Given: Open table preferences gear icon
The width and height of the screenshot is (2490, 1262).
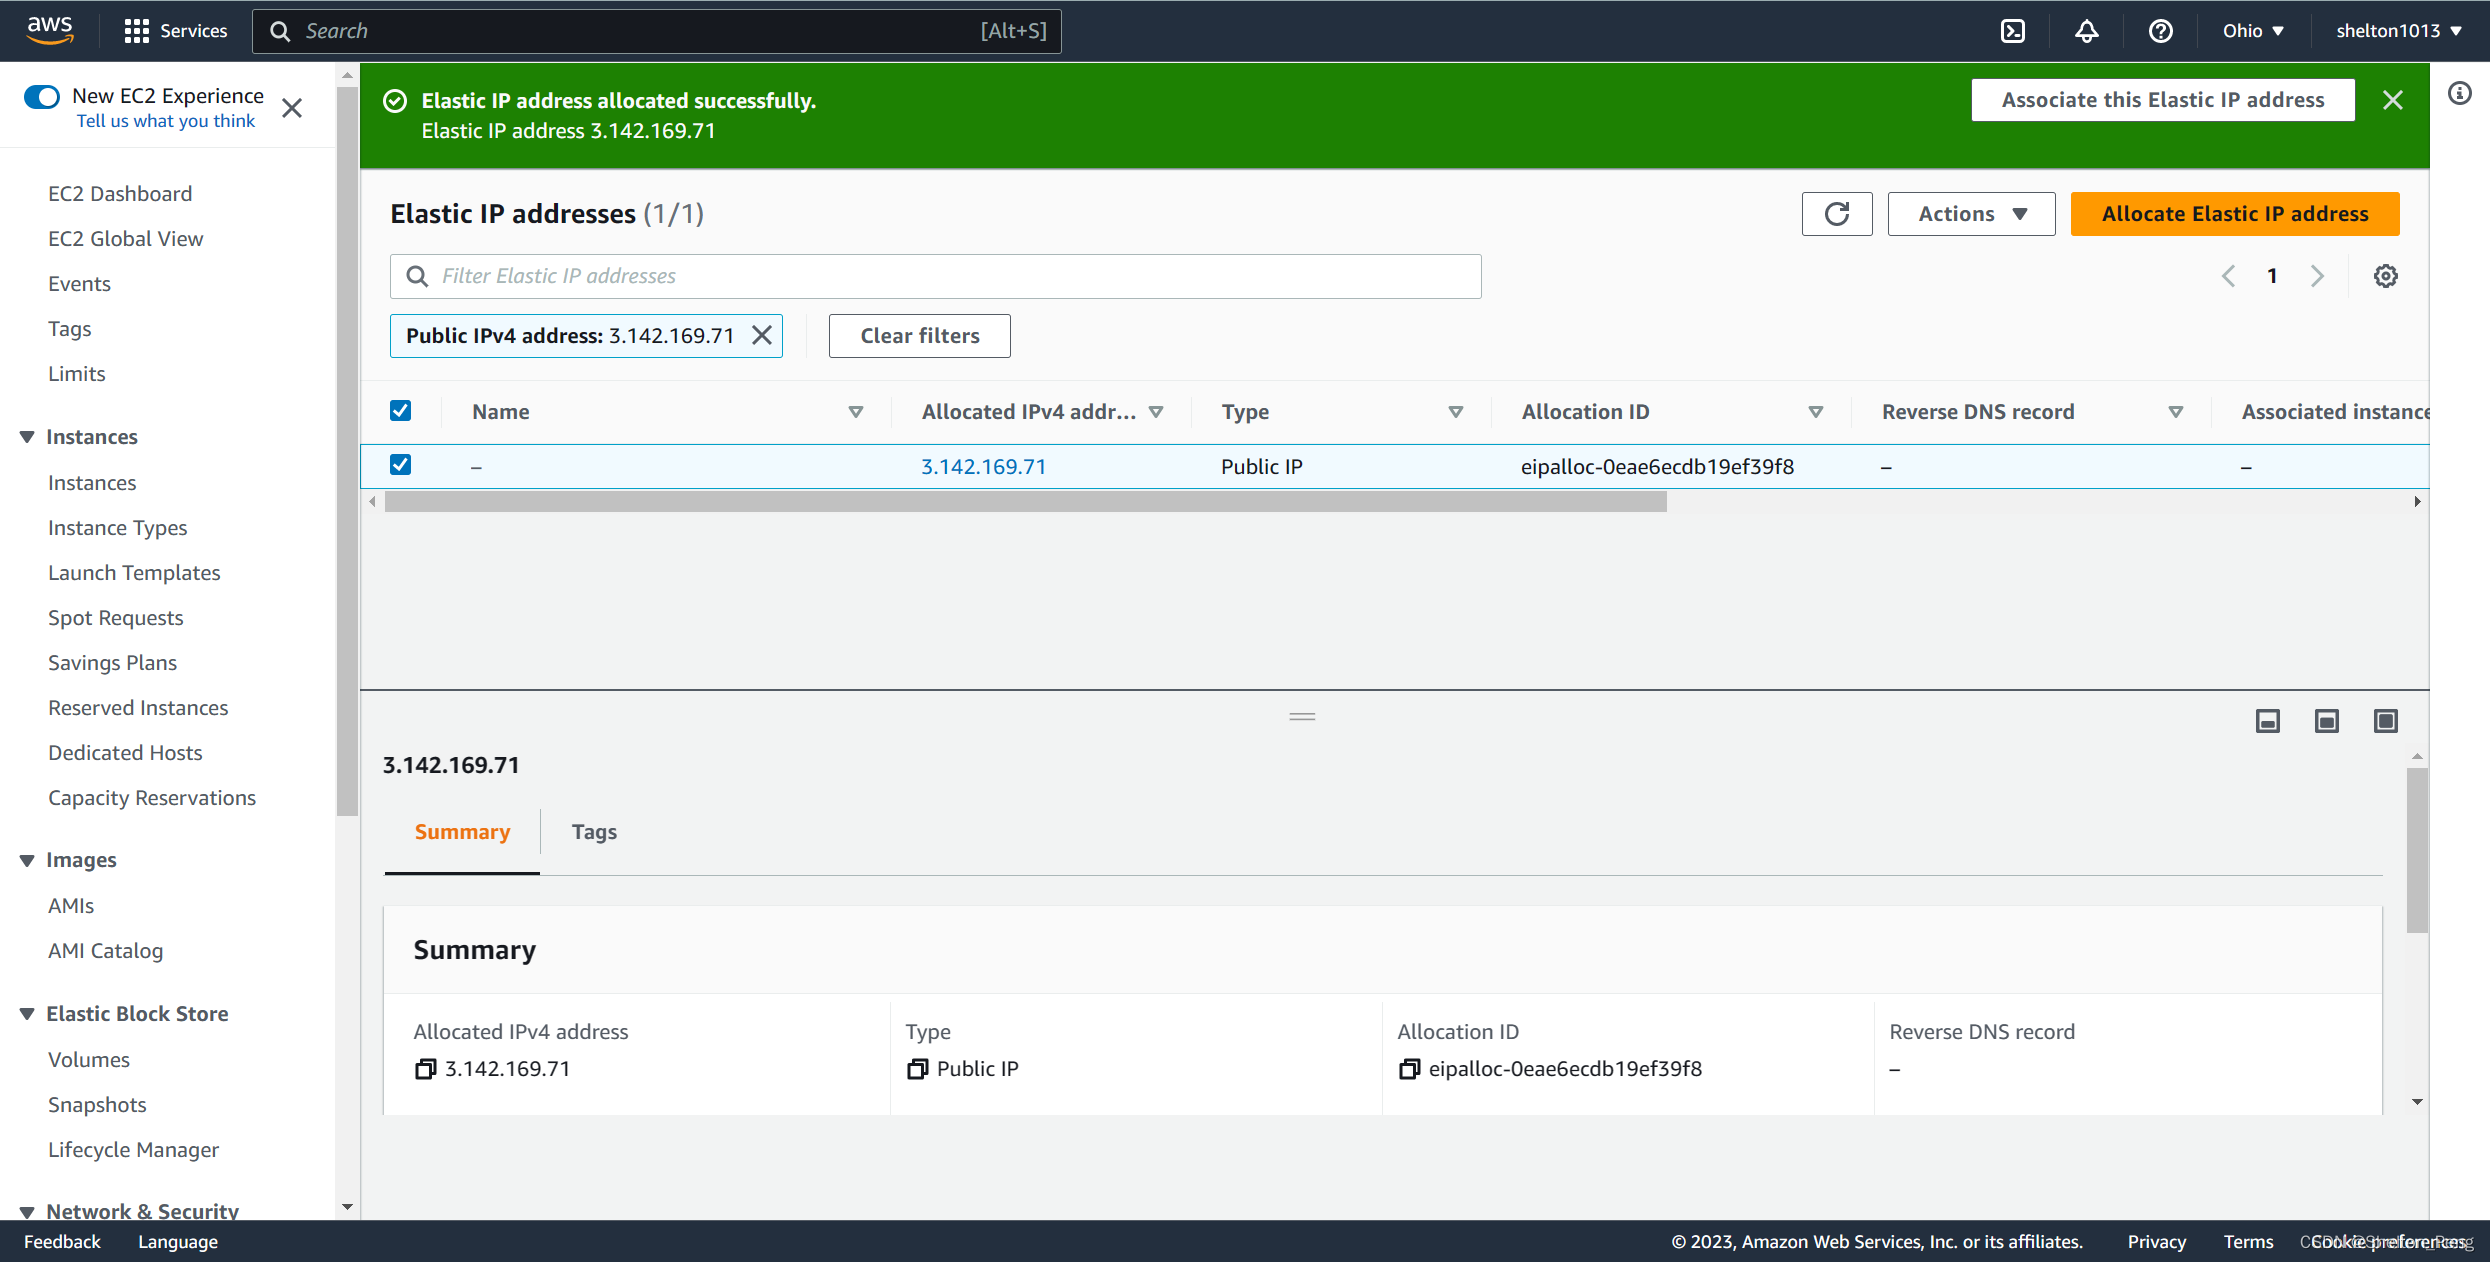Looking at the screenshot, I should coord(2386,276).
